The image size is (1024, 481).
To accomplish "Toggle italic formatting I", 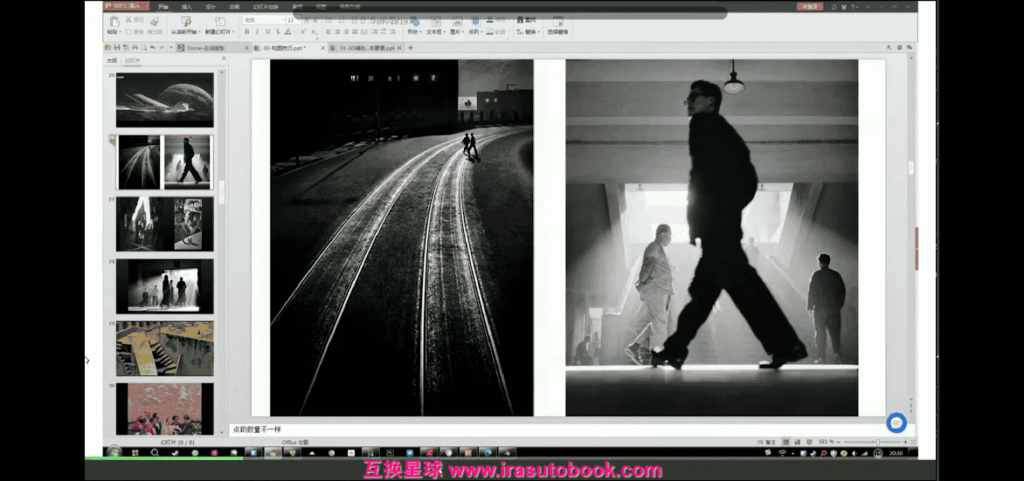I will tap(257, 31).
